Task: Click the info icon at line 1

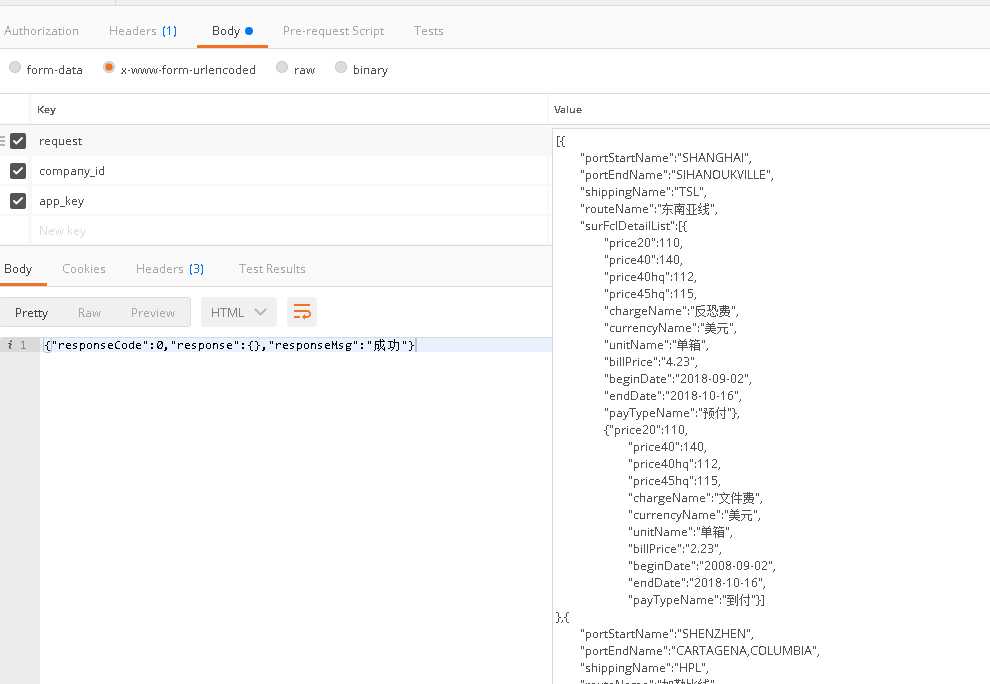Action: click(x=9, y=345)
